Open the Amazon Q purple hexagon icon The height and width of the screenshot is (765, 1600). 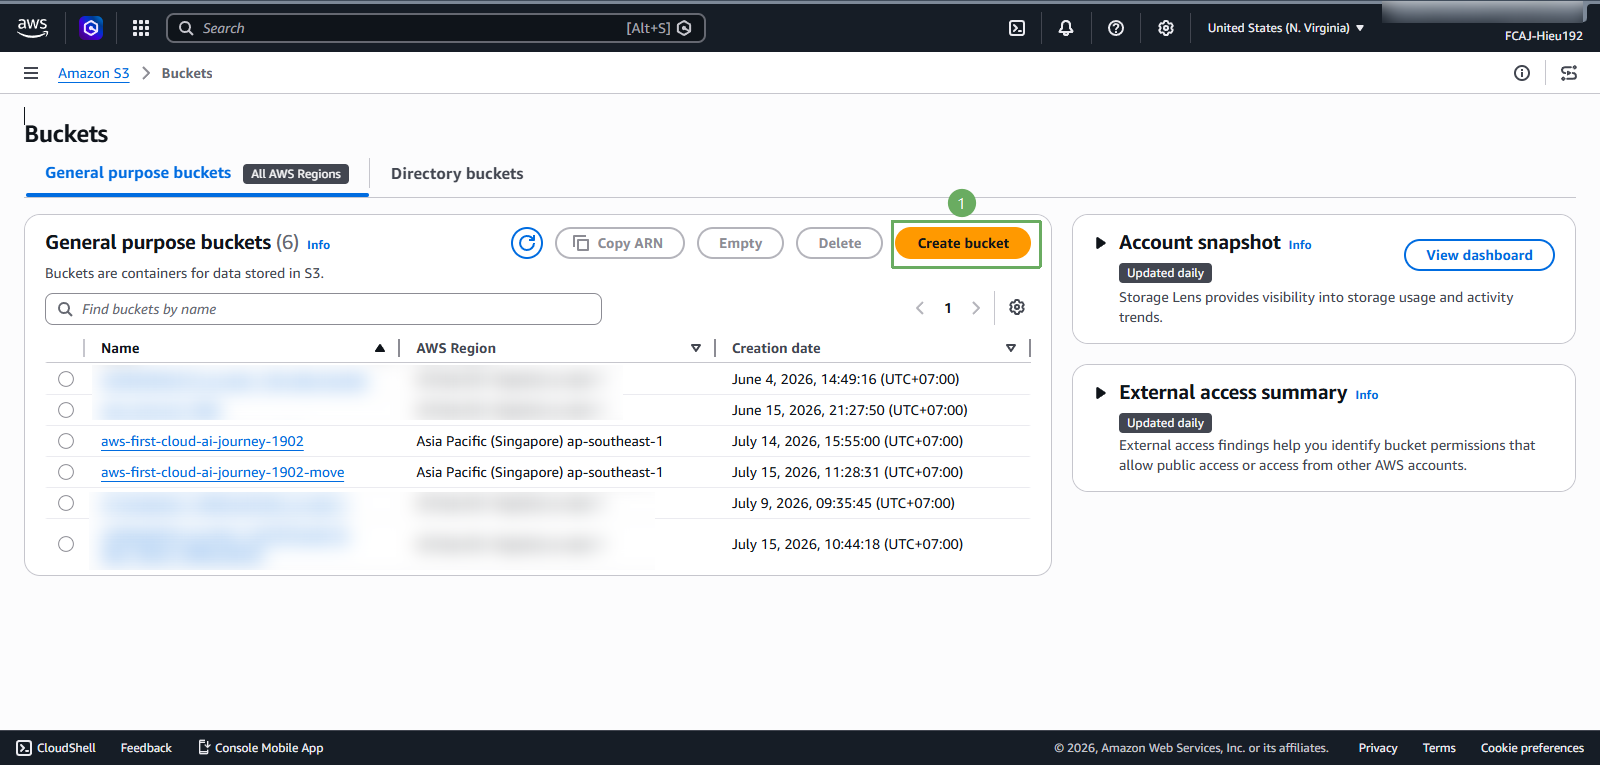click(91, 28)
